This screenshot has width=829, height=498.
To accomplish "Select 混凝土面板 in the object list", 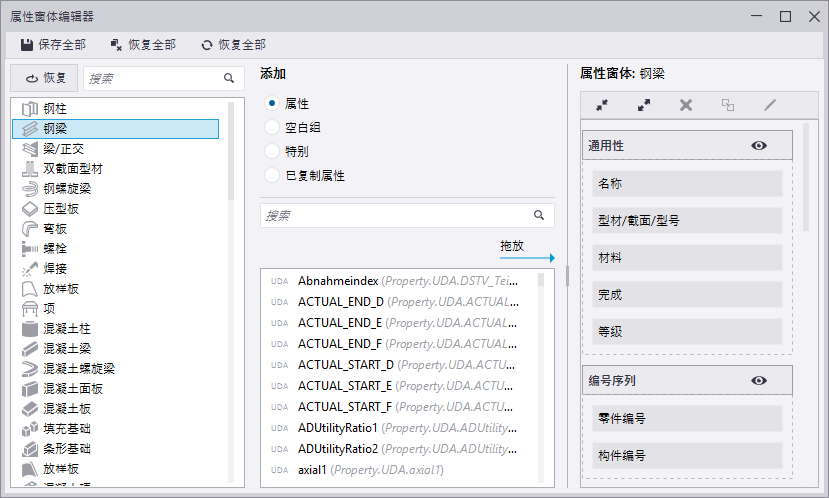I will (115, 389).
